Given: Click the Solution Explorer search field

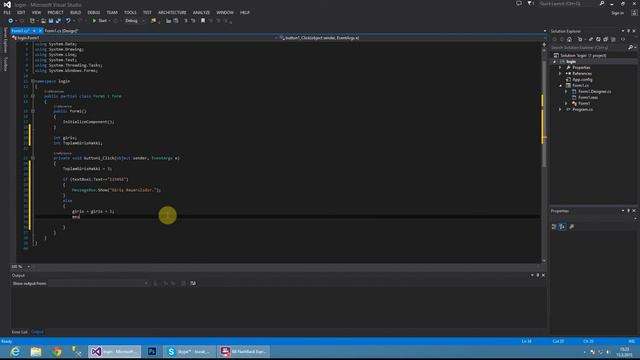Looking at the screenshot, I should (589, 47).
